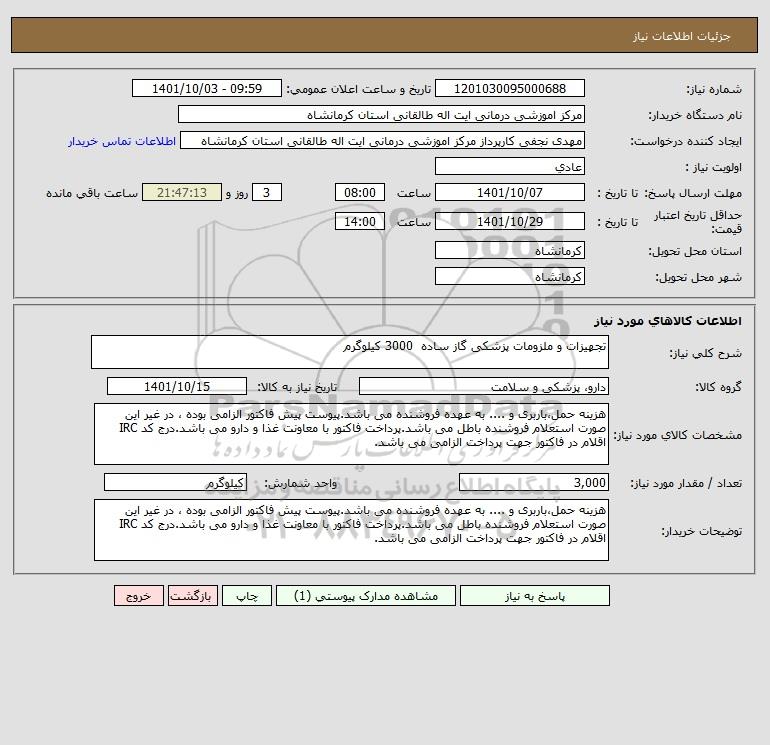Click the خروج exit button
Viewport: 770px width, 745px height.
coord(138,596)
